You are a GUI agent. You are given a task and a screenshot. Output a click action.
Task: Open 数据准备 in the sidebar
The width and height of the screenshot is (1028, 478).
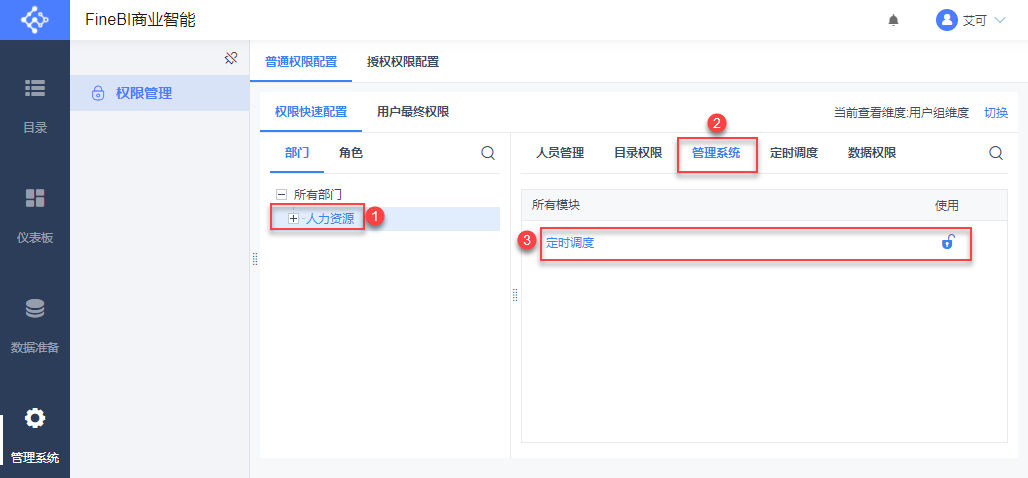[x=35, y=325]
